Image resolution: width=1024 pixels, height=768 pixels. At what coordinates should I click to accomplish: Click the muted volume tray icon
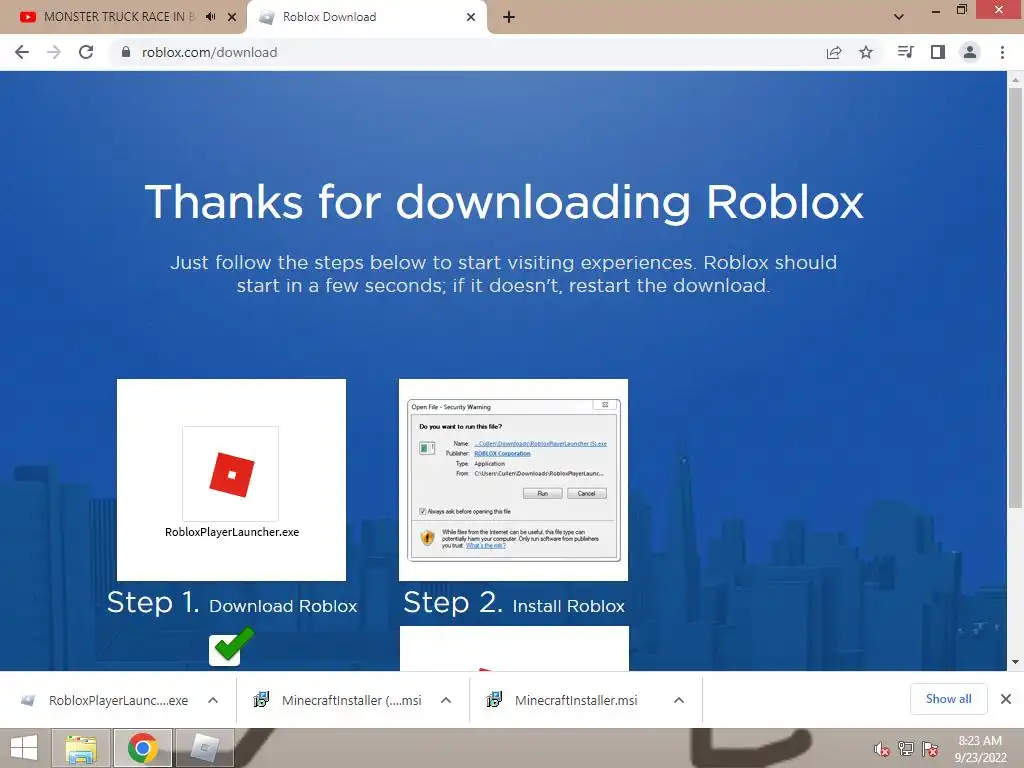click(882, 749)
